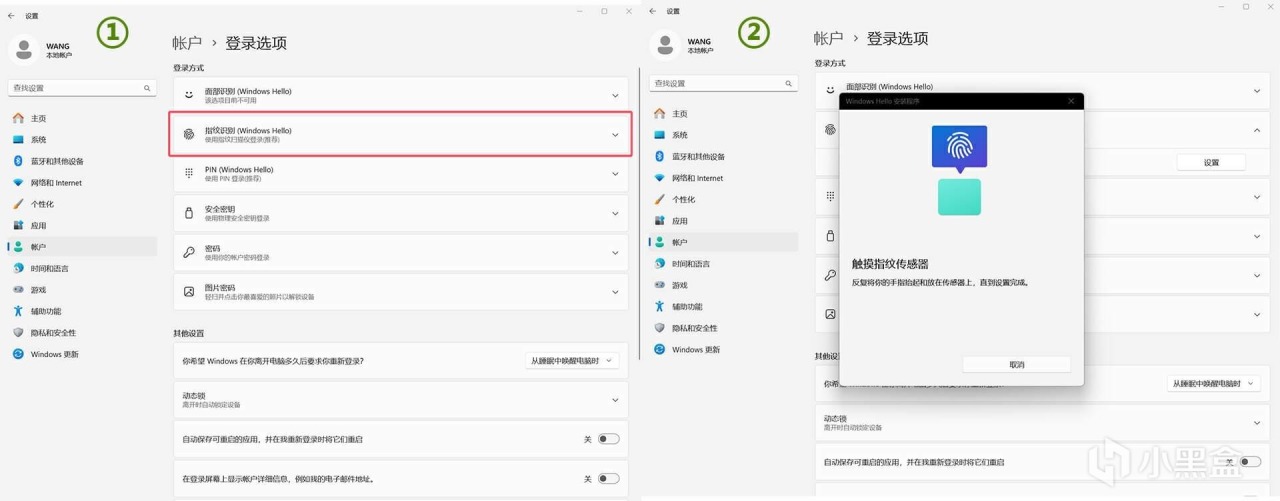Open 从睡眠中唤醒电脑时 dropdown in left window
Screen dimensions: 1280x501
point(572,360)
